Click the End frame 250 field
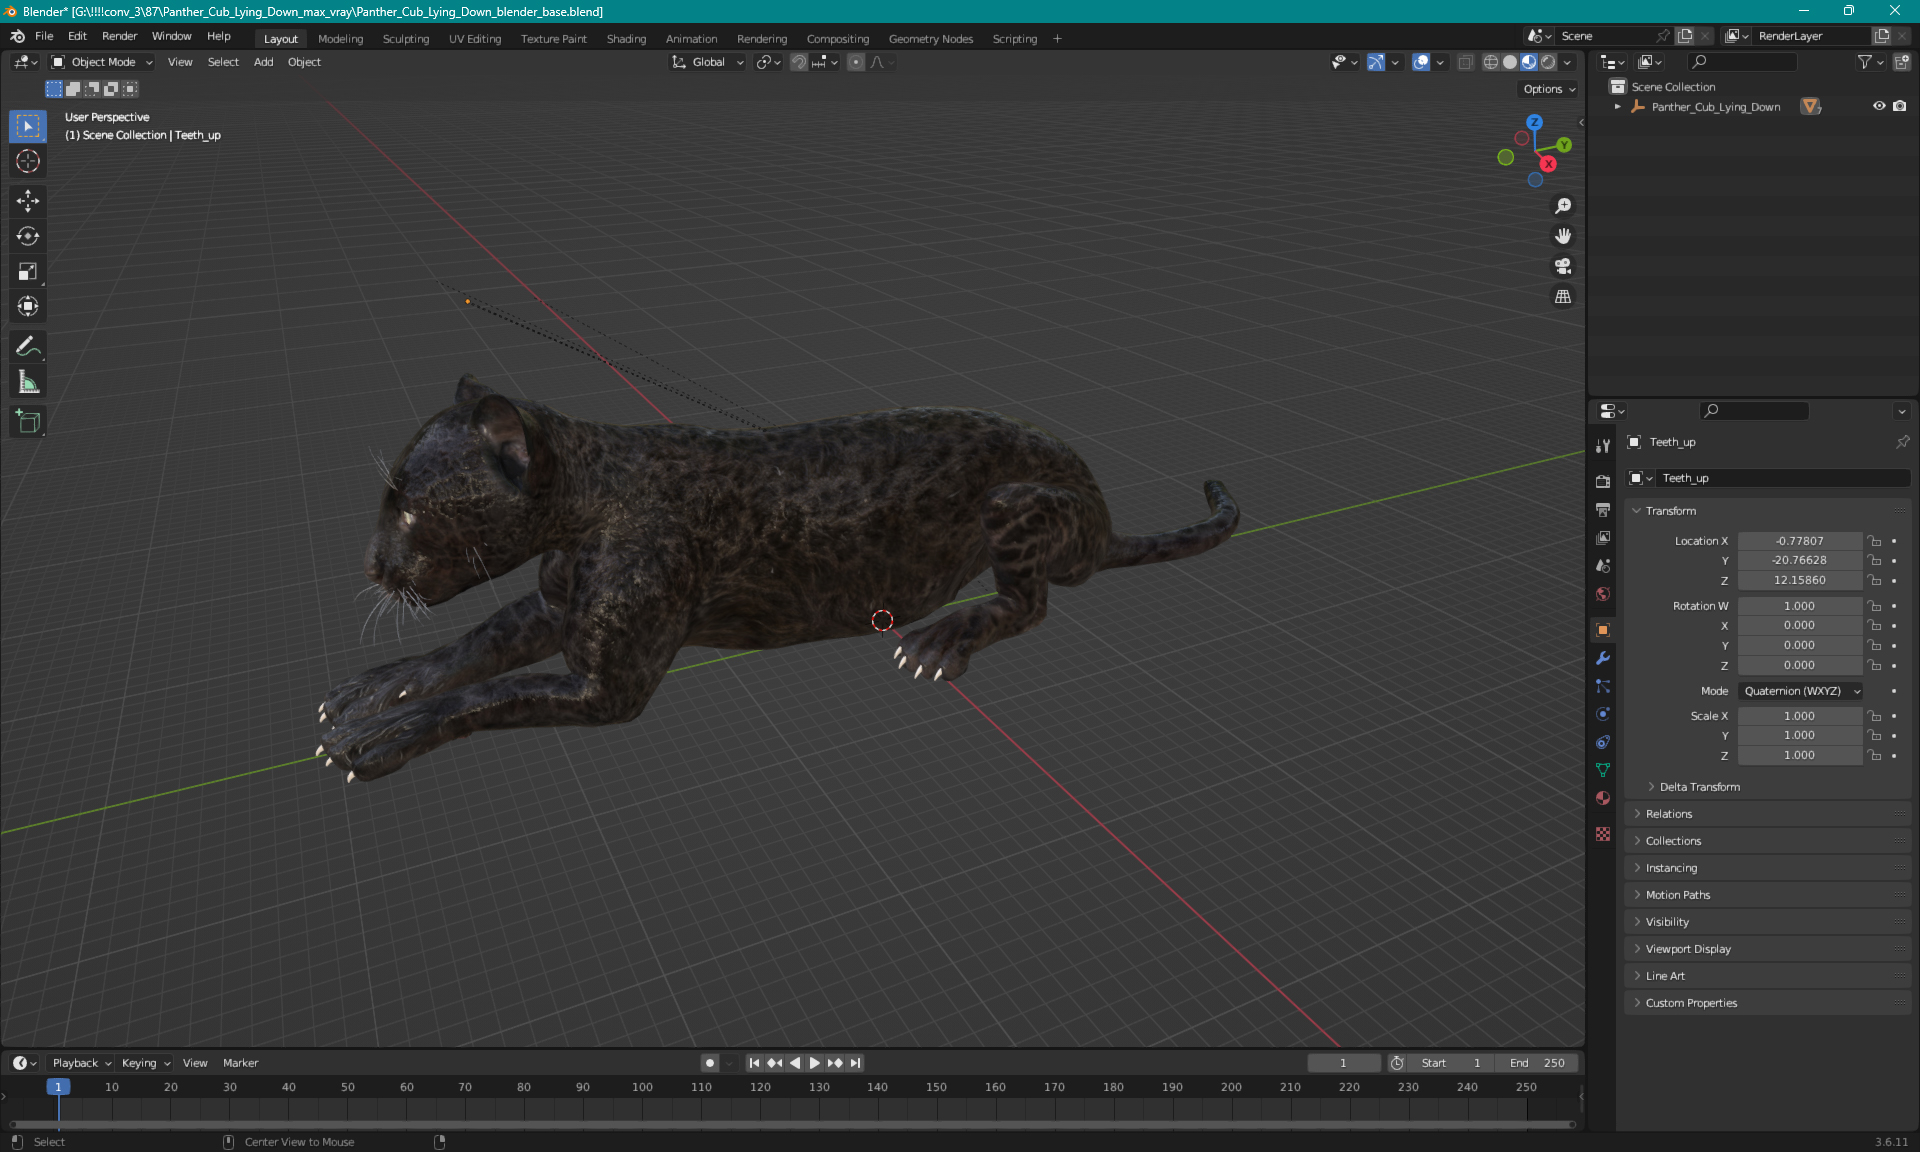Screen dimensions: 1920x1152 click(x=1538, y=1063)
